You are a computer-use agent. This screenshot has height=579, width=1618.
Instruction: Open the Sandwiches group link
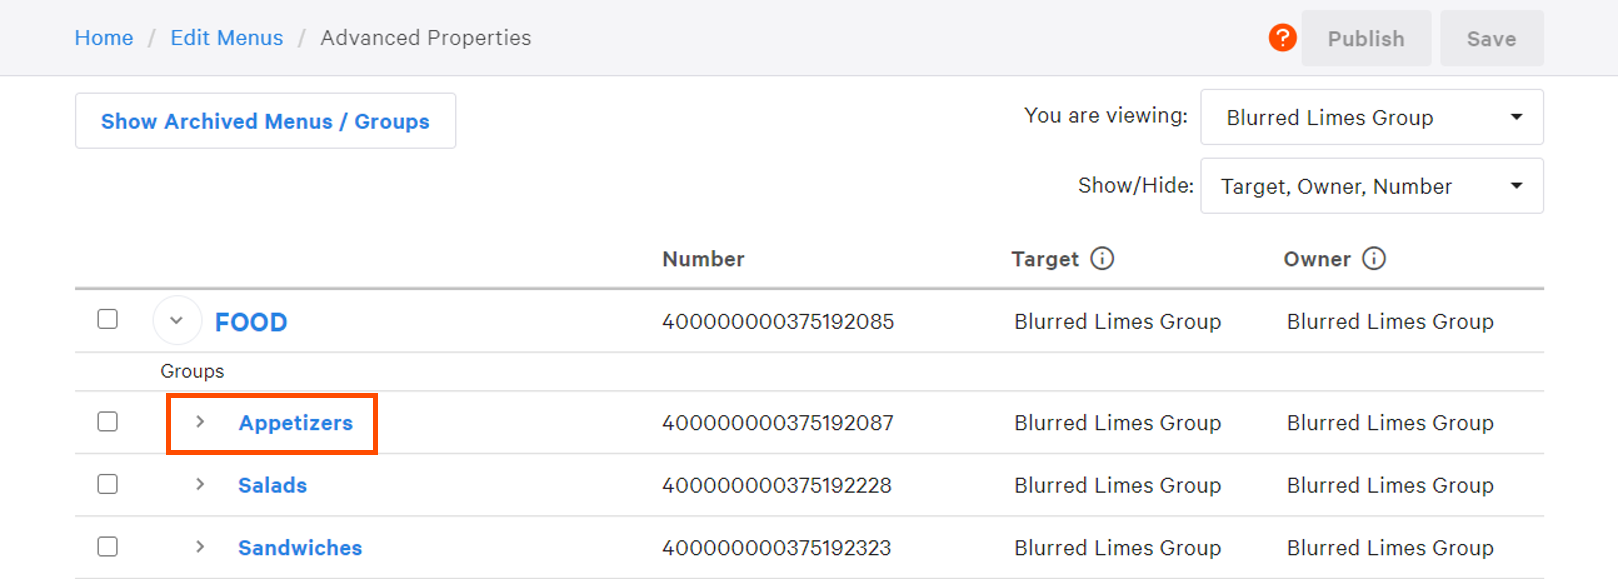pyautogui.click(x=299, y=547)
